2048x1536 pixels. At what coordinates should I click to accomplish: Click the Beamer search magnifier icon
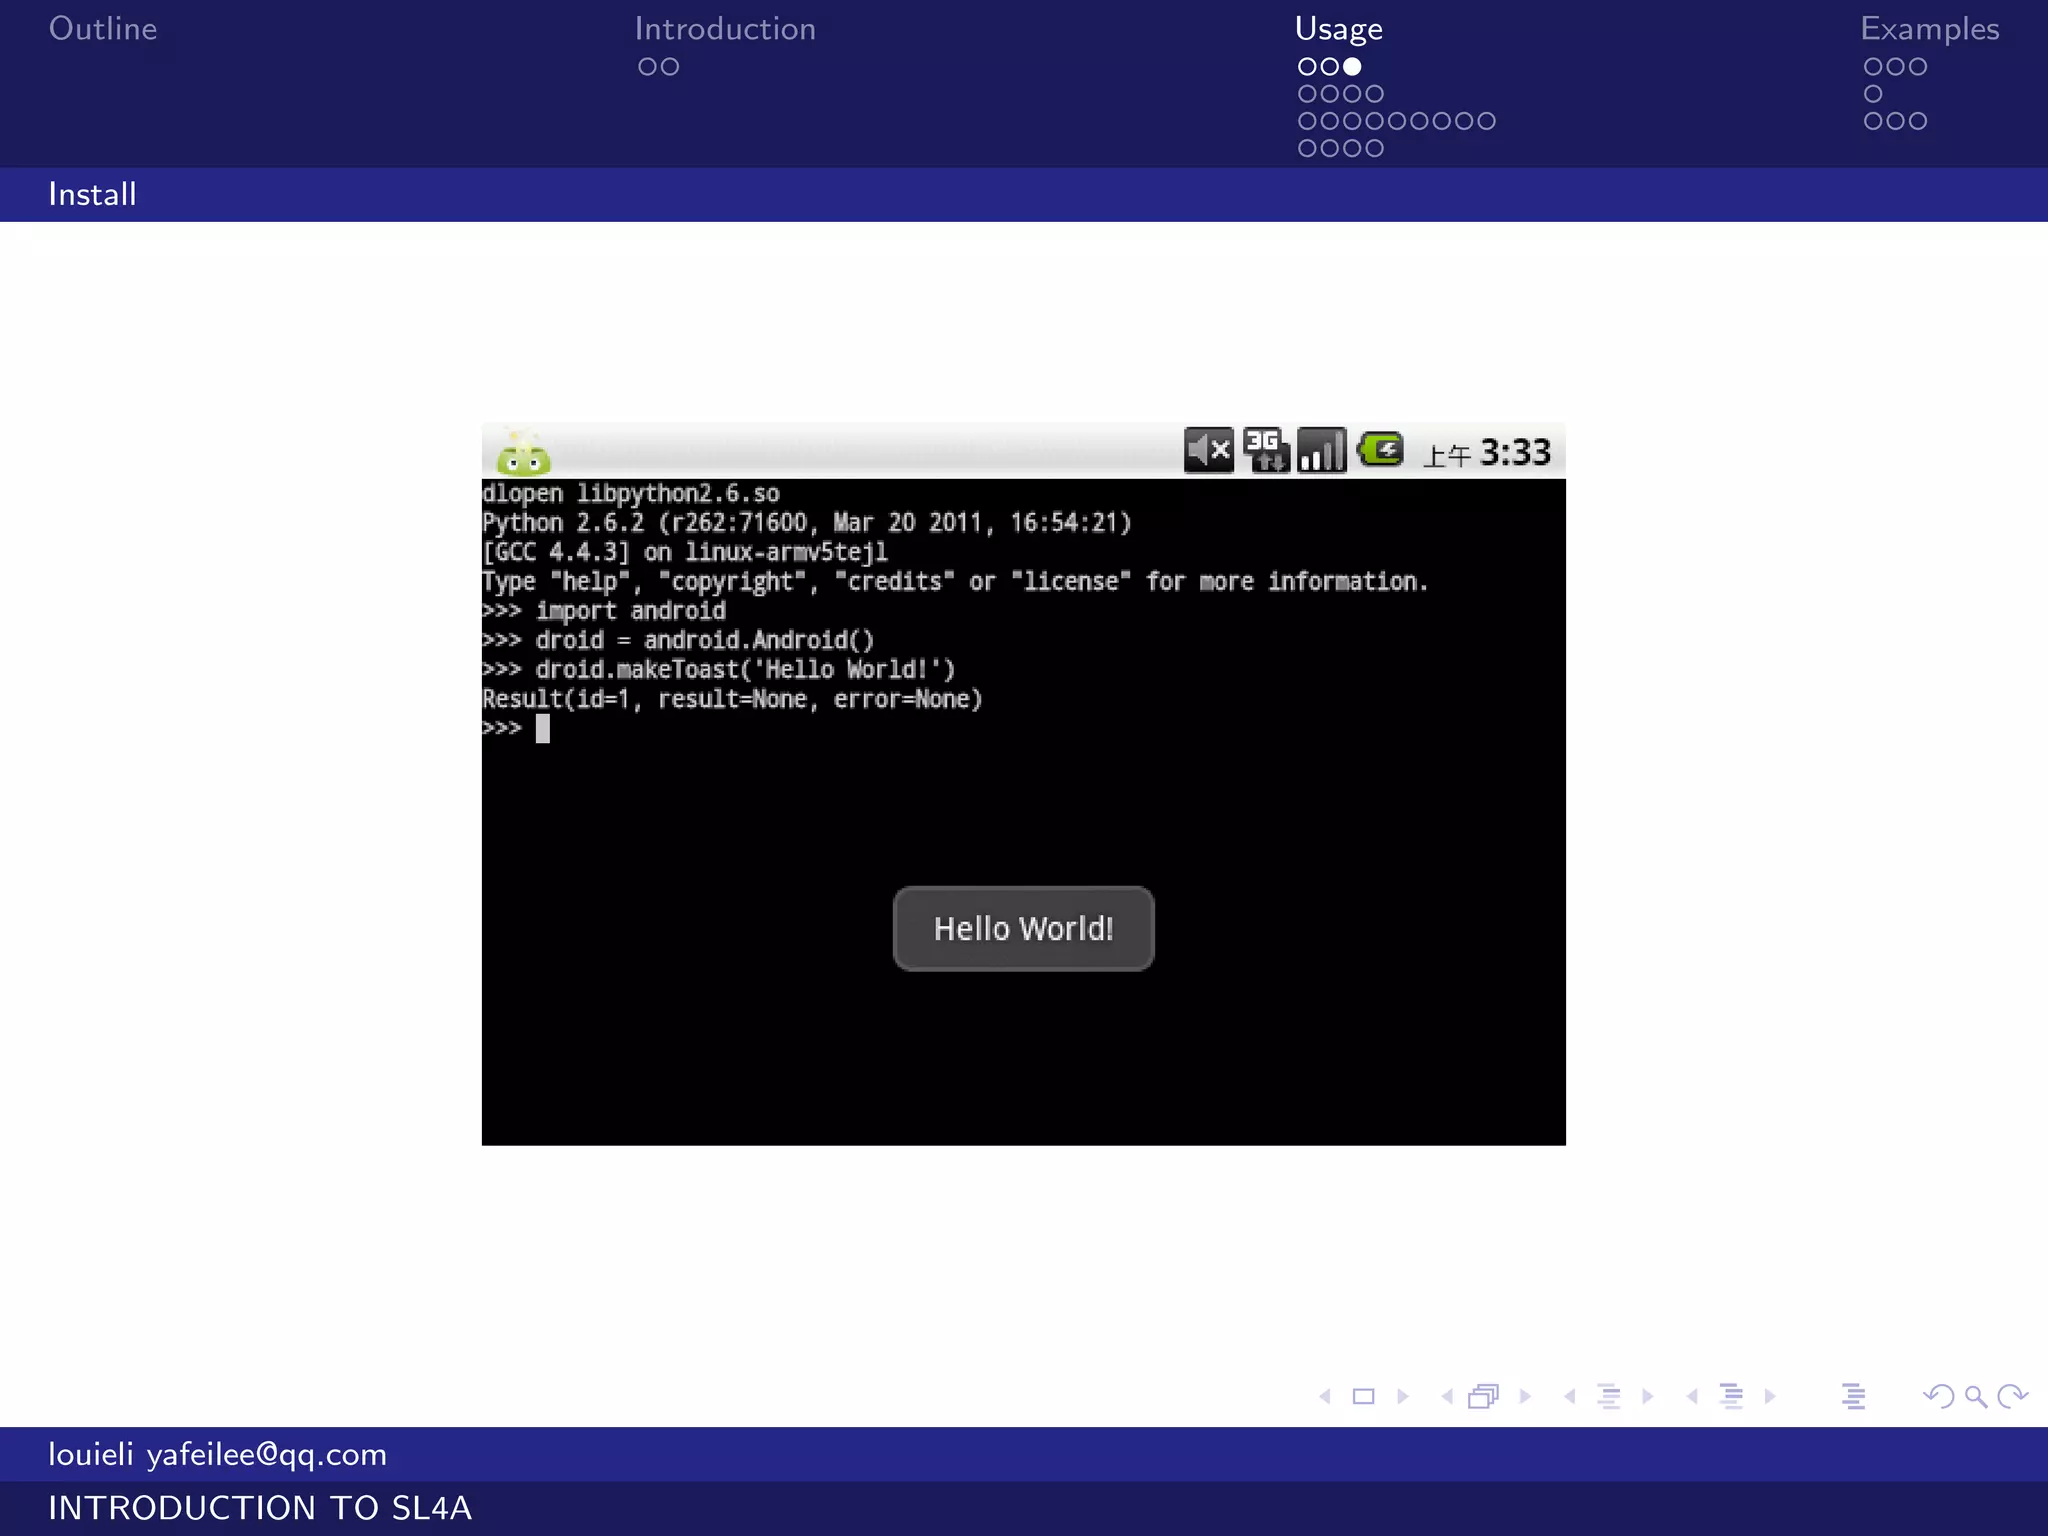point(1975,1396)
